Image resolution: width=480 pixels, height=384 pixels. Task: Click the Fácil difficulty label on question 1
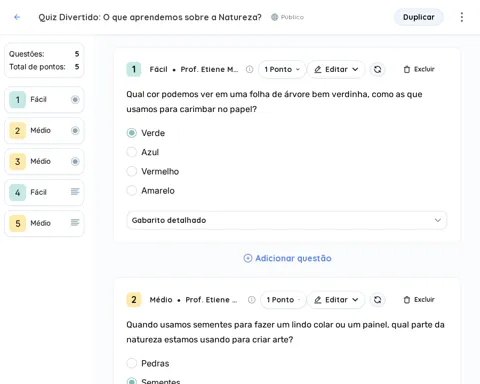(x=158, y=69)
